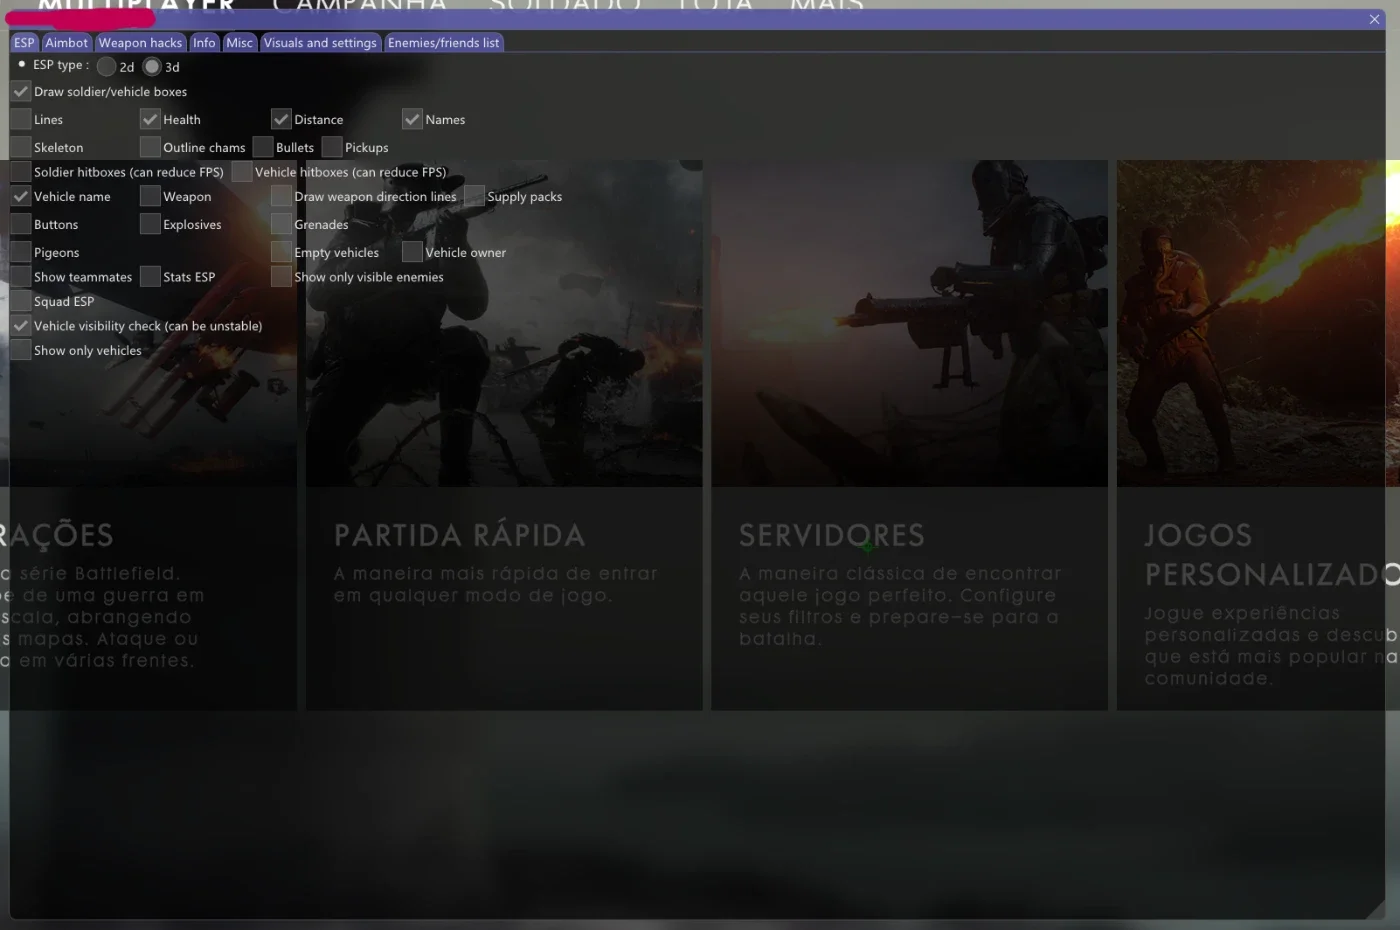Open the Visuals and settings tab
This screenshot has width=1400, height=930.
tap(320, 42)
